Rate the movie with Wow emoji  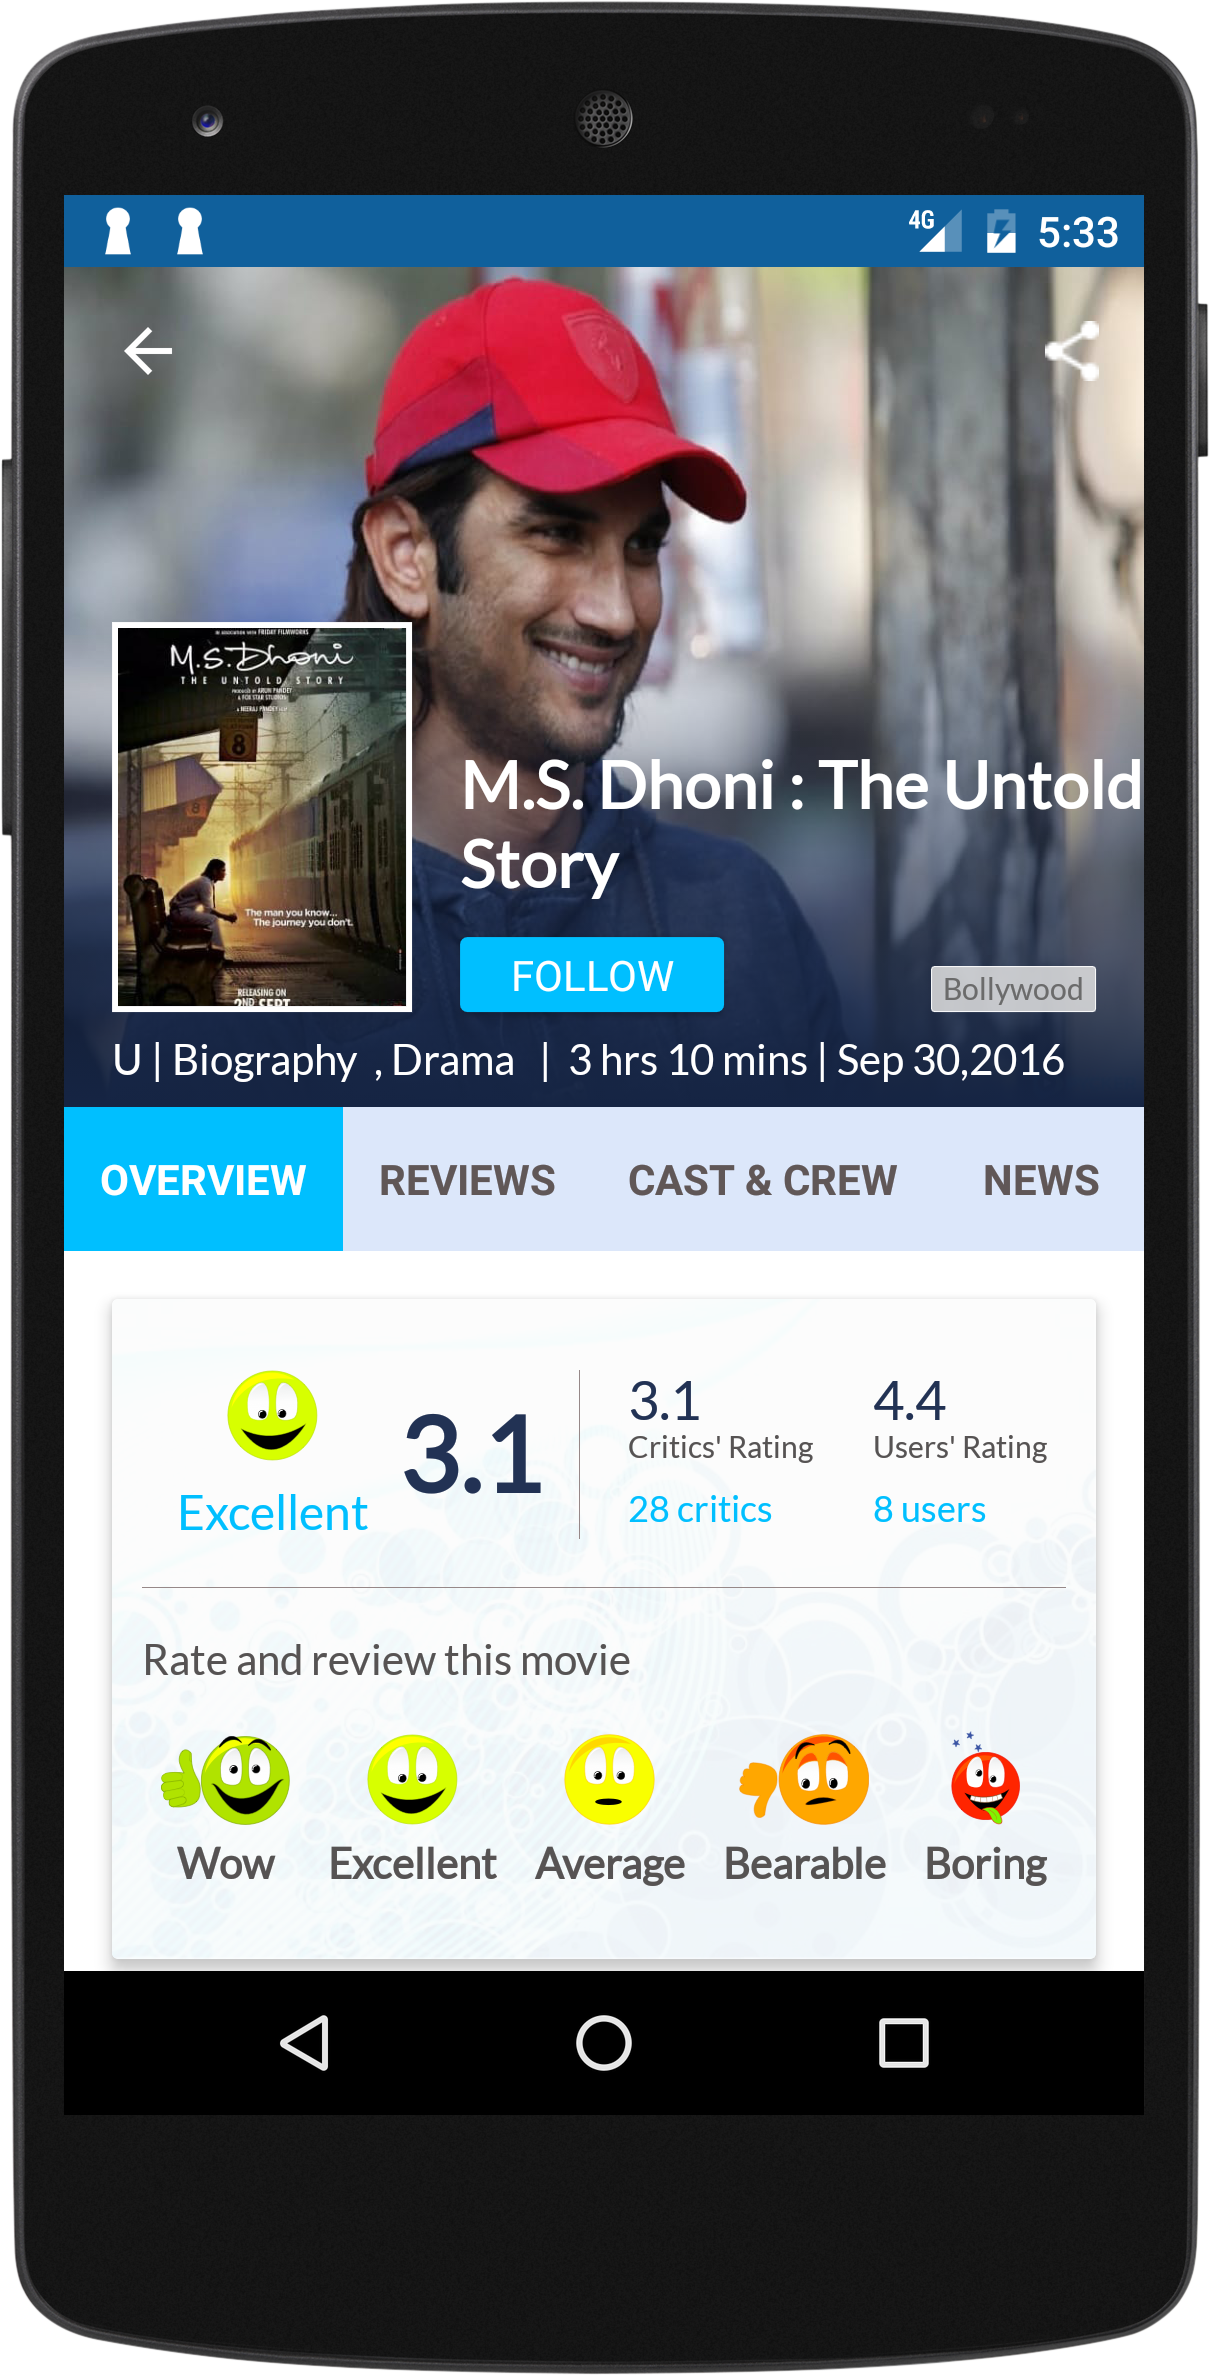tap(226, 1780)
